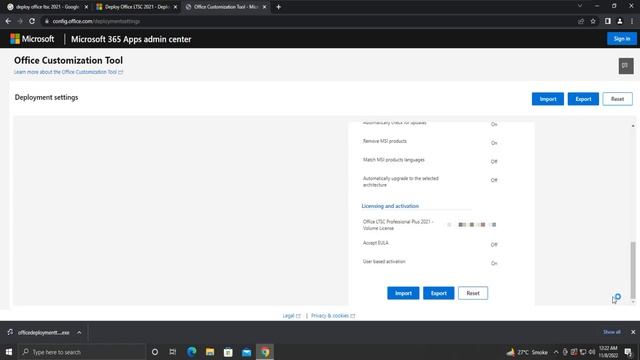Open the feedback icon beside Office Customization Tool
The width and height of the screenshot is (640, 360).
[x=626, y=66]
